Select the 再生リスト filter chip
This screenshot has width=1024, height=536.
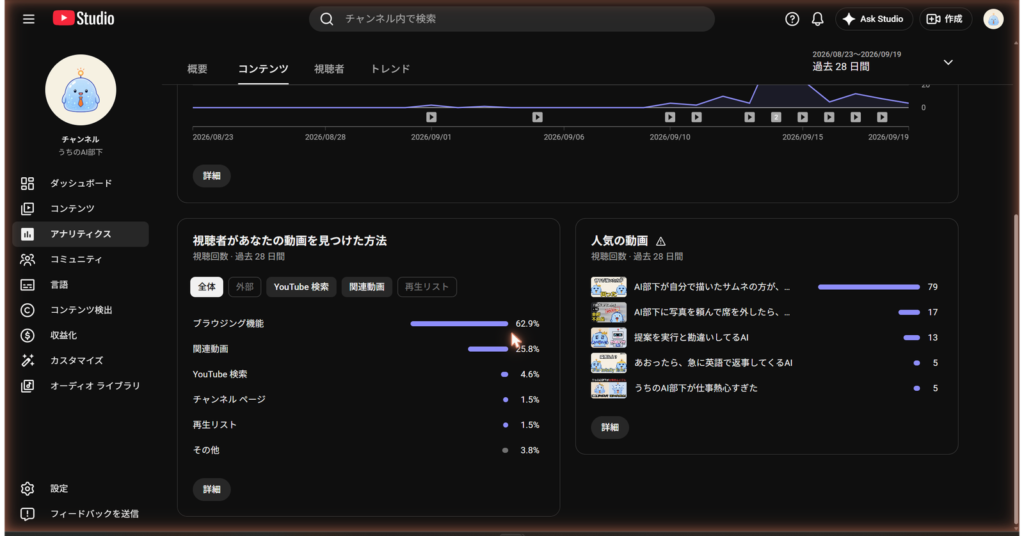(427, 287)
